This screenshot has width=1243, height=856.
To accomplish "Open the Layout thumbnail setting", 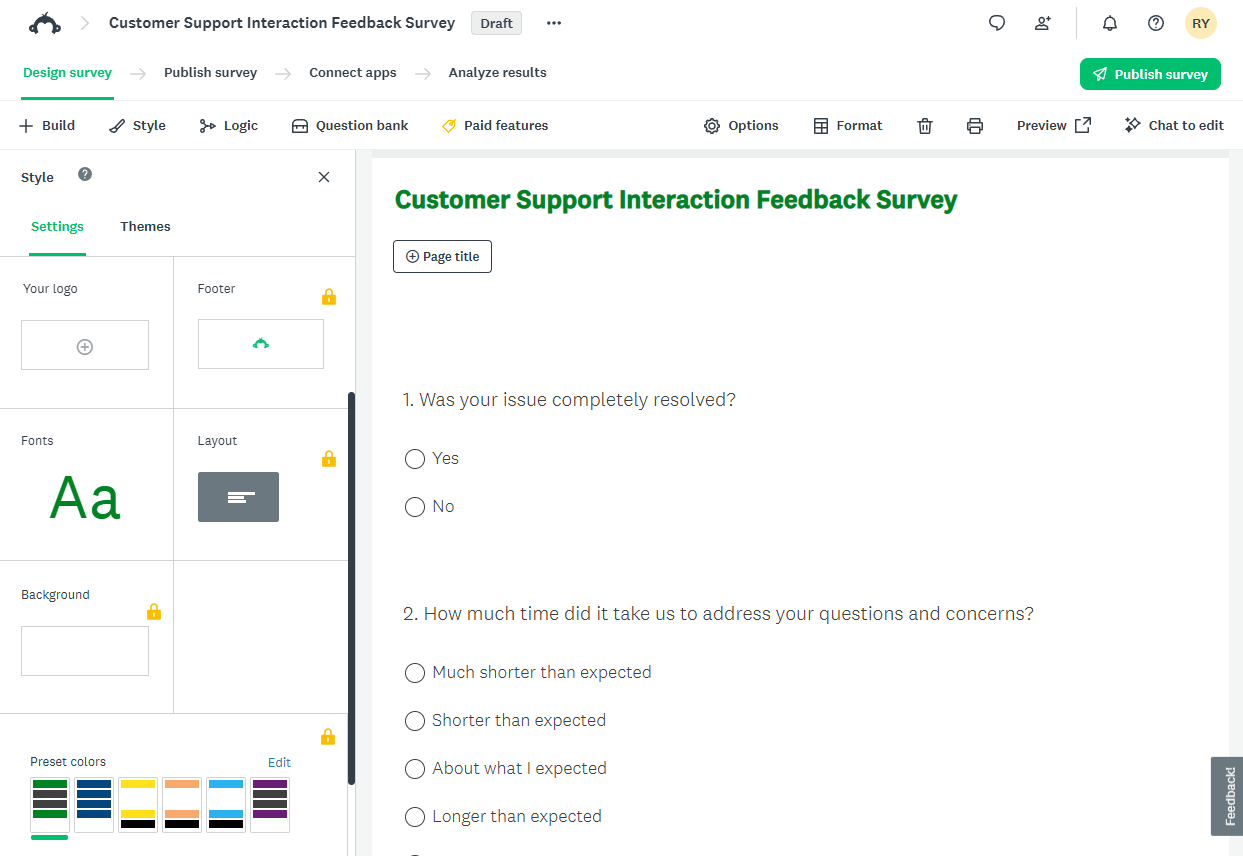I will pyautogui.click(x=238, y=497).
